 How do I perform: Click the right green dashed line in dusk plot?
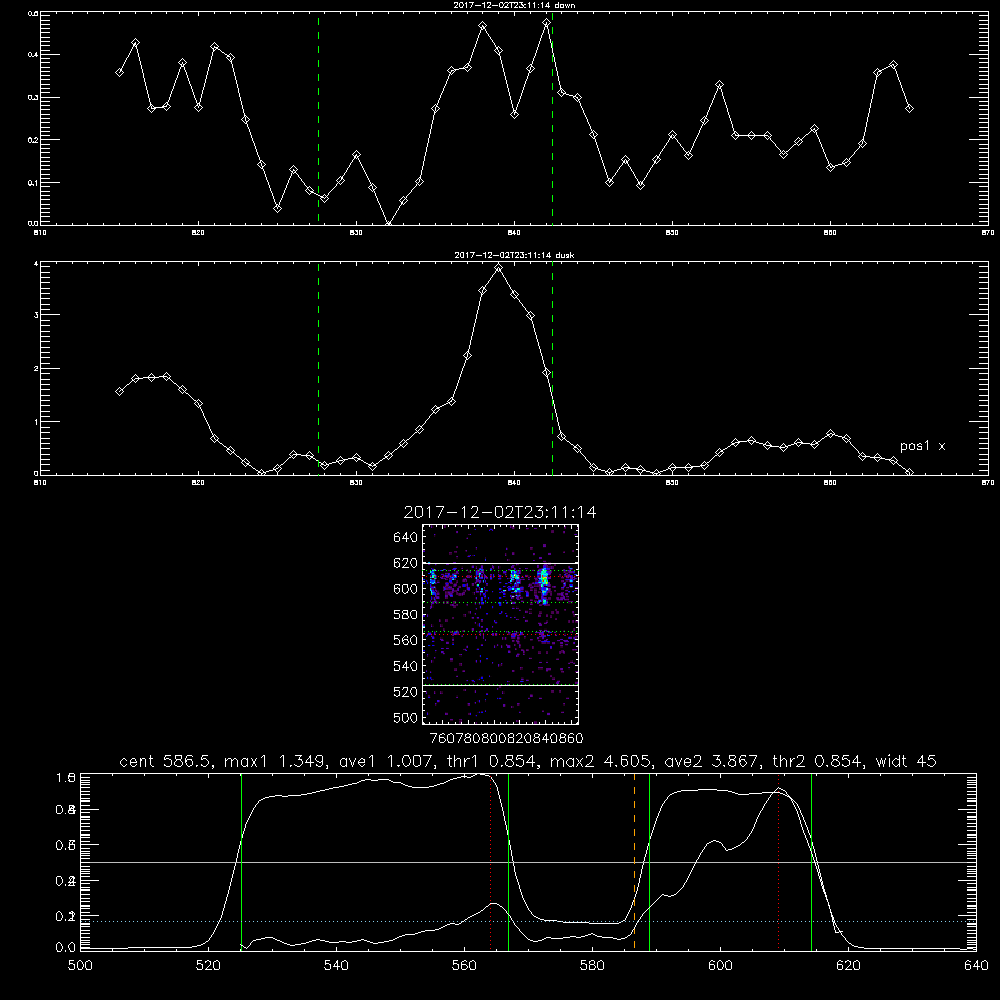point(552,368)
